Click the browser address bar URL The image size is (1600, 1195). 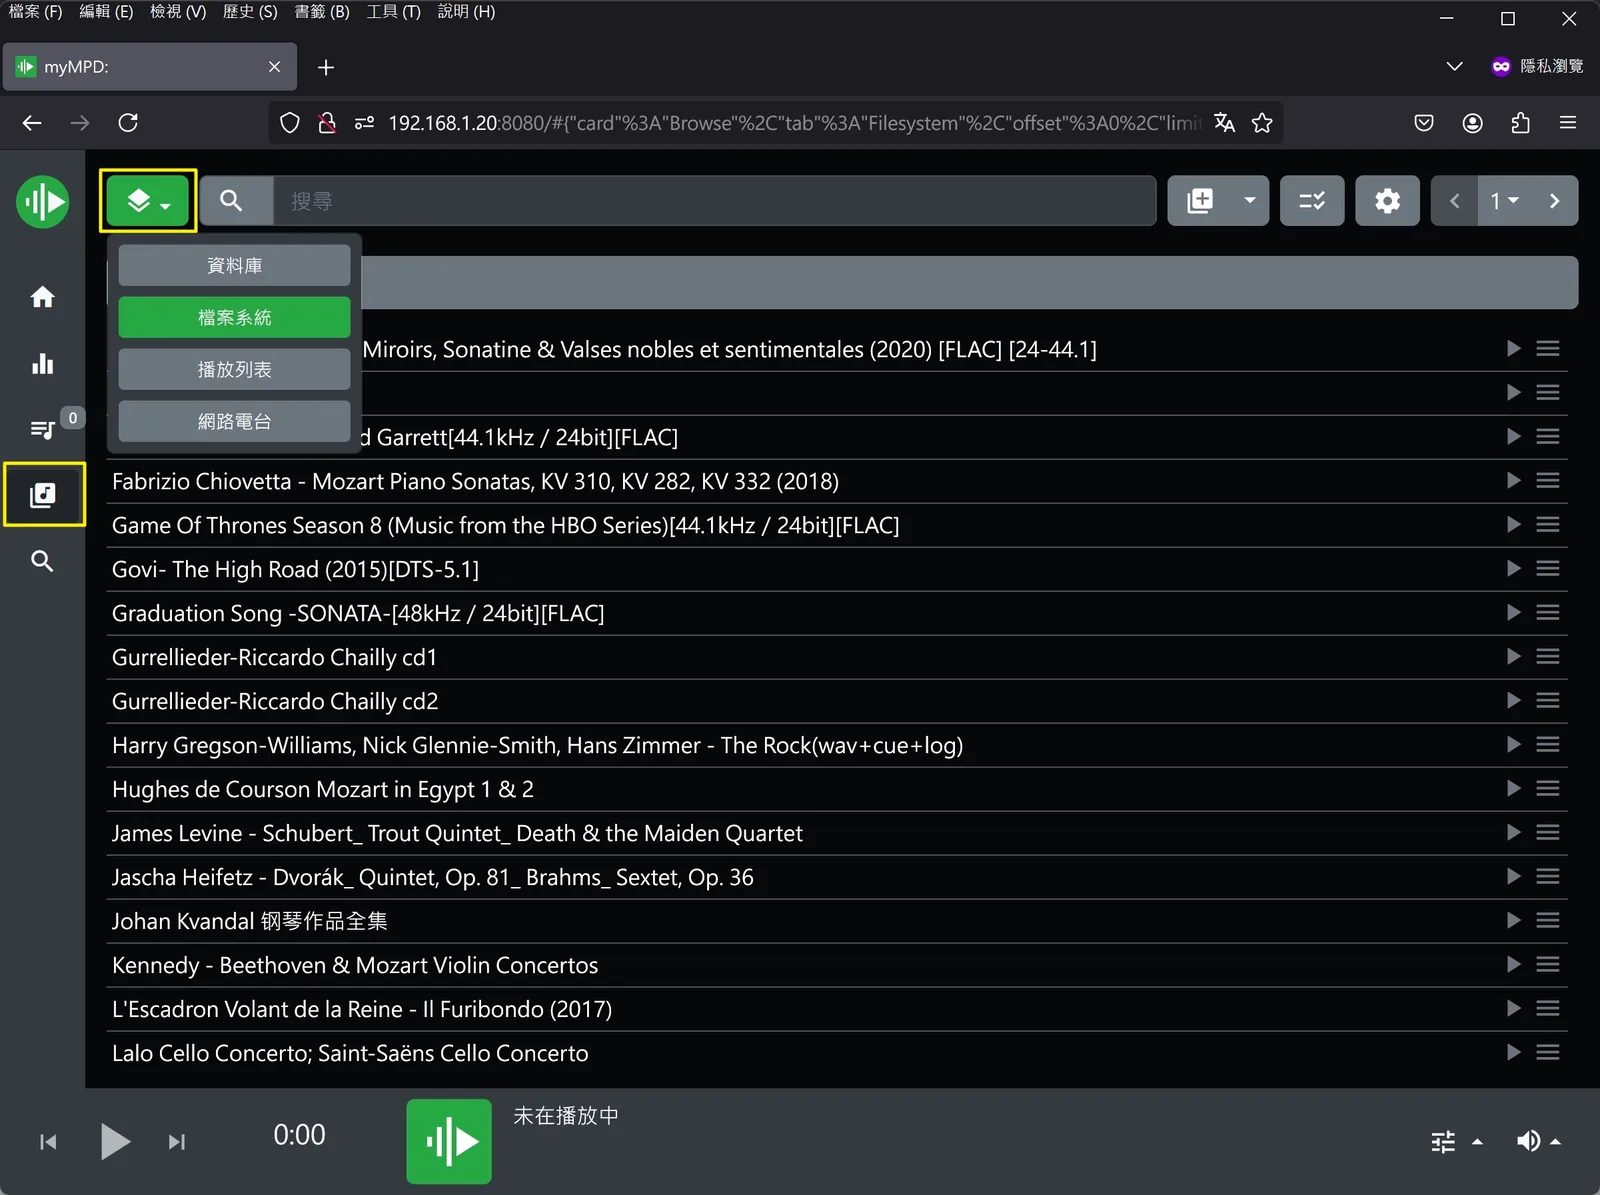point(794,123)
